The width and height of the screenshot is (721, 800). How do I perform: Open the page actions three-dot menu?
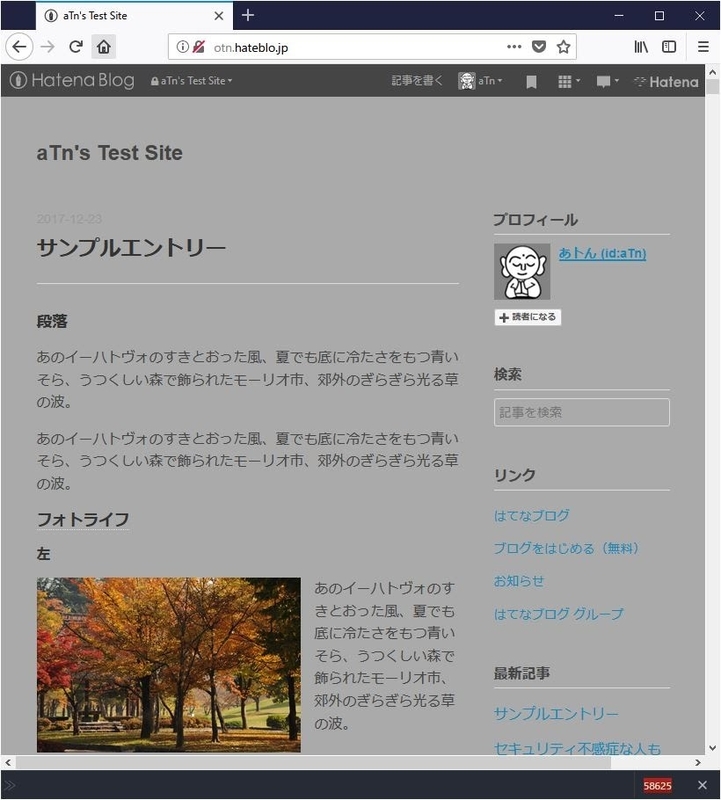point(514,47)
